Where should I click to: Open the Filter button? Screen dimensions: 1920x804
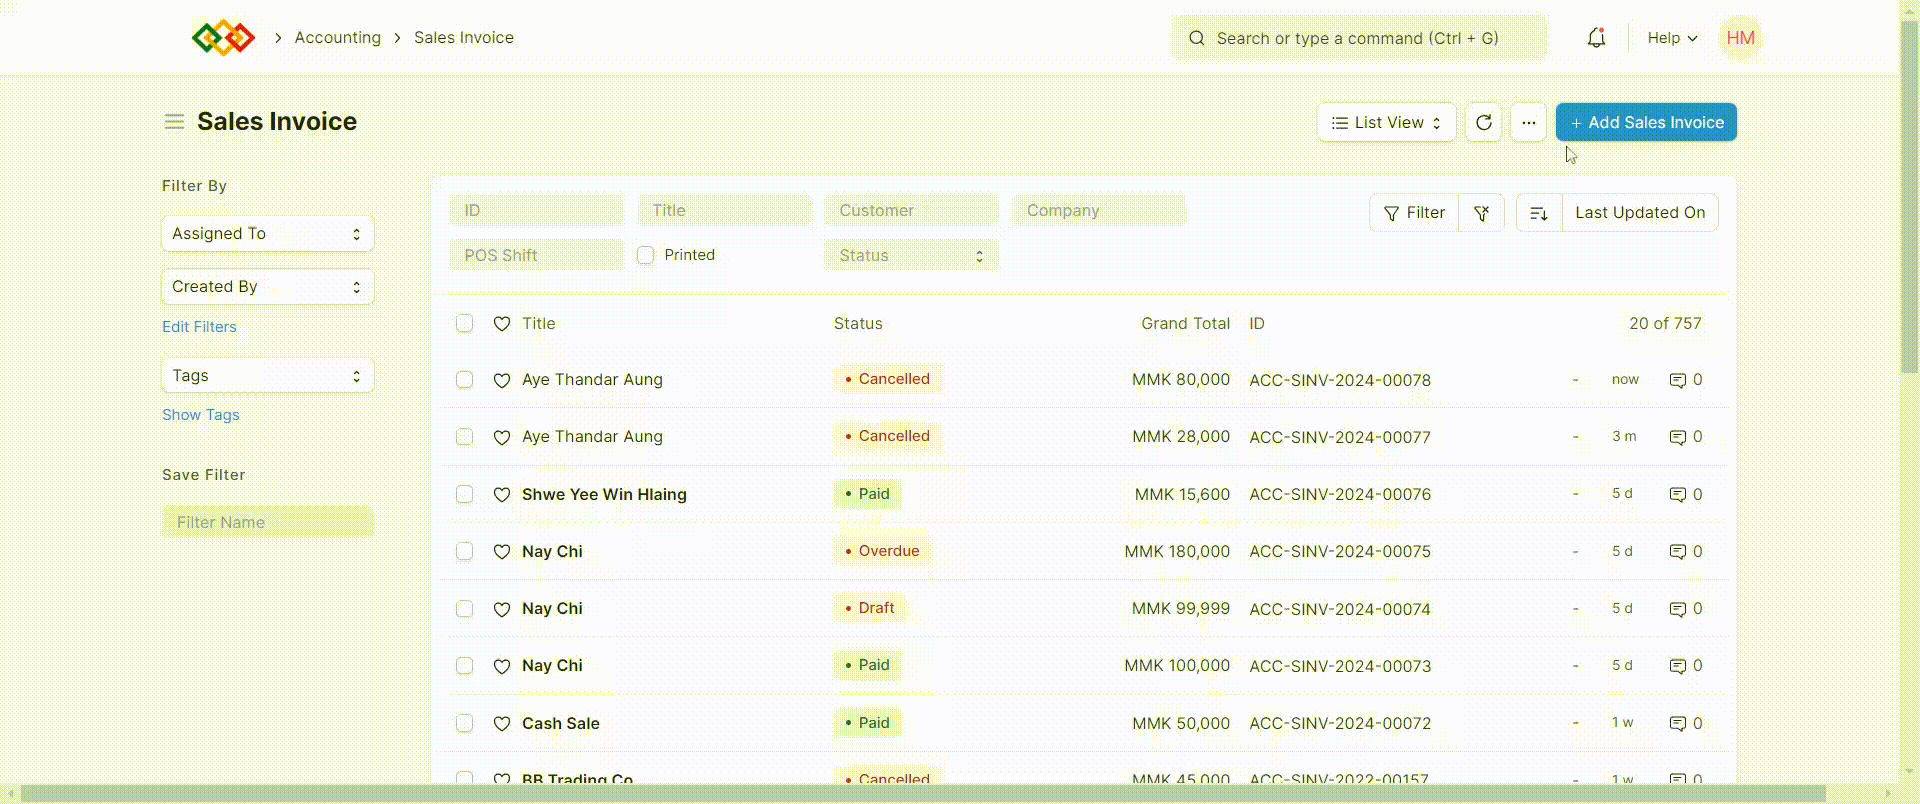(1414, 212)
